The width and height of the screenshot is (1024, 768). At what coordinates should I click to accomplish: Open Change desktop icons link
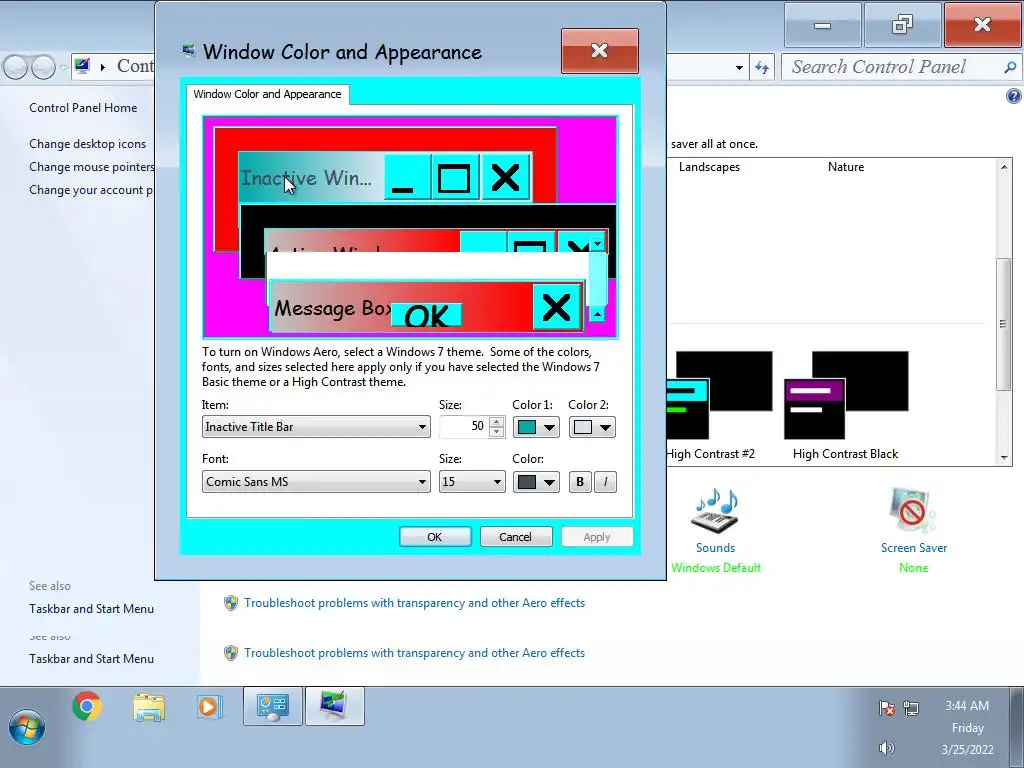click(x=88, y=144)
